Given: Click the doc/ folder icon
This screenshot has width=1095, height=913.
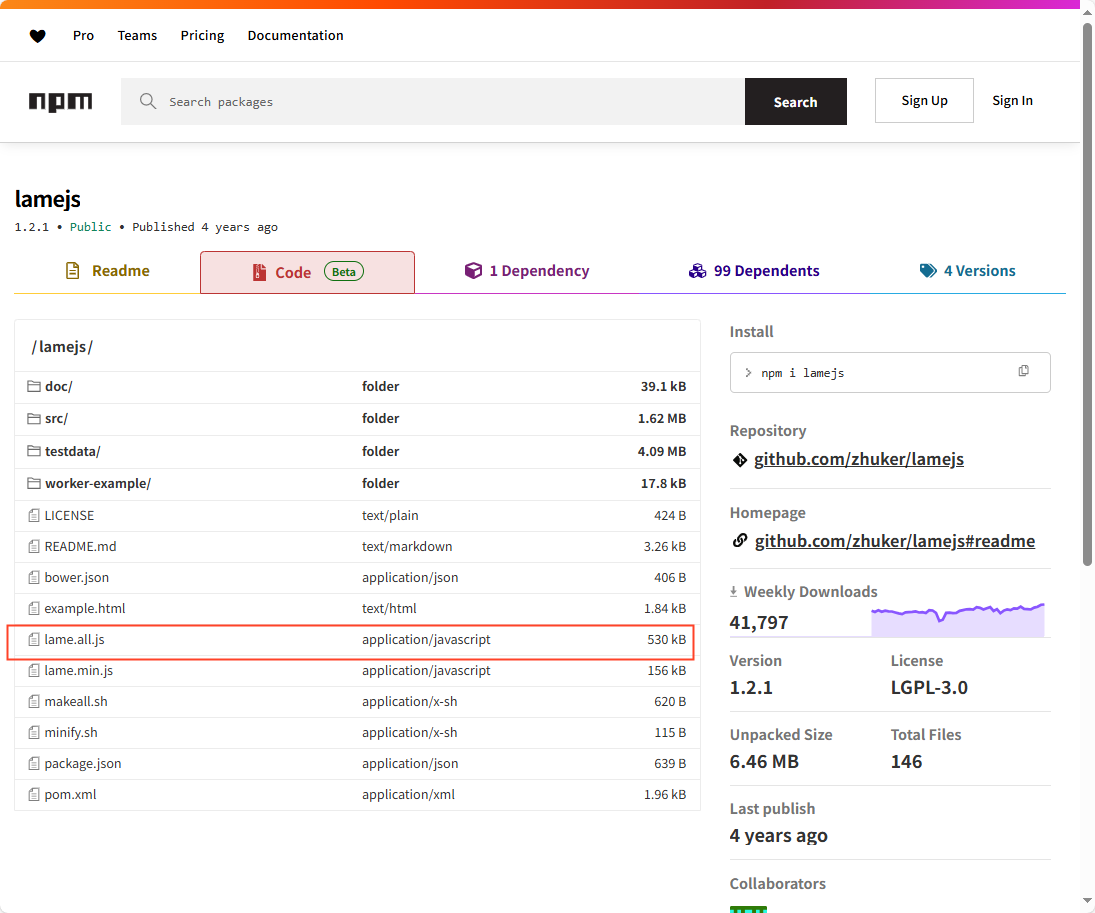Looking at the screenshot, I should pyautogui.click(x=34, y=386).
